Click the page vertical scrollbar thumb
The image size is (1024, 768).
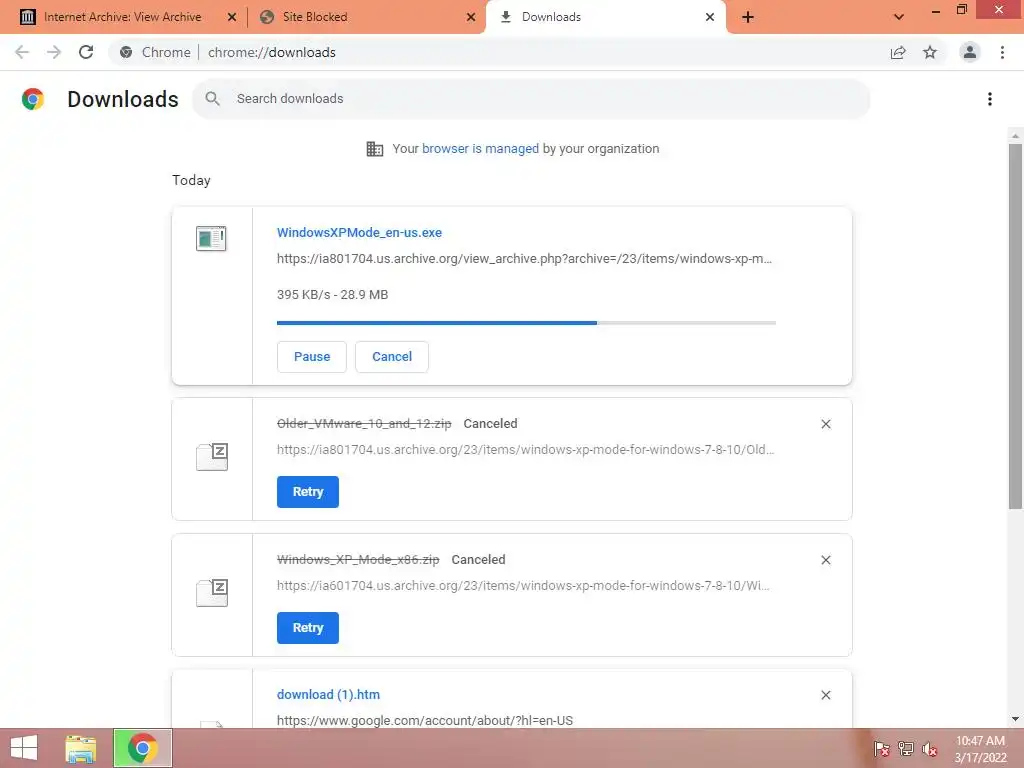point(1015,327)
